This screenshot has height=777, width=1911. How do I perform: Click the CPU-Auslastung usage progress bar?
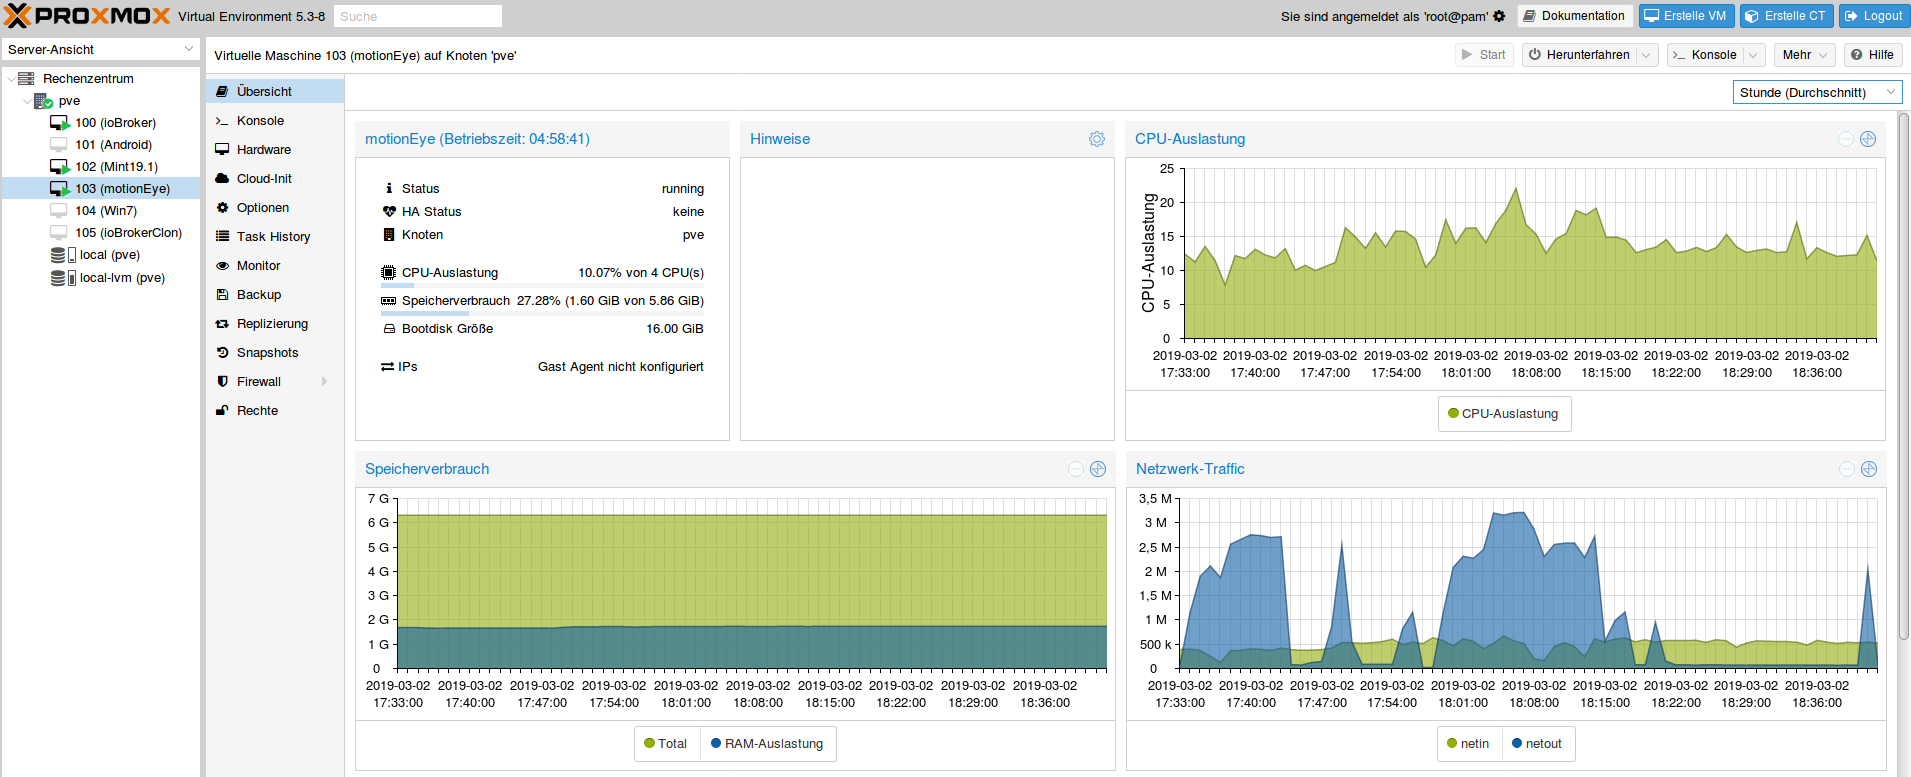click(542, 285)
